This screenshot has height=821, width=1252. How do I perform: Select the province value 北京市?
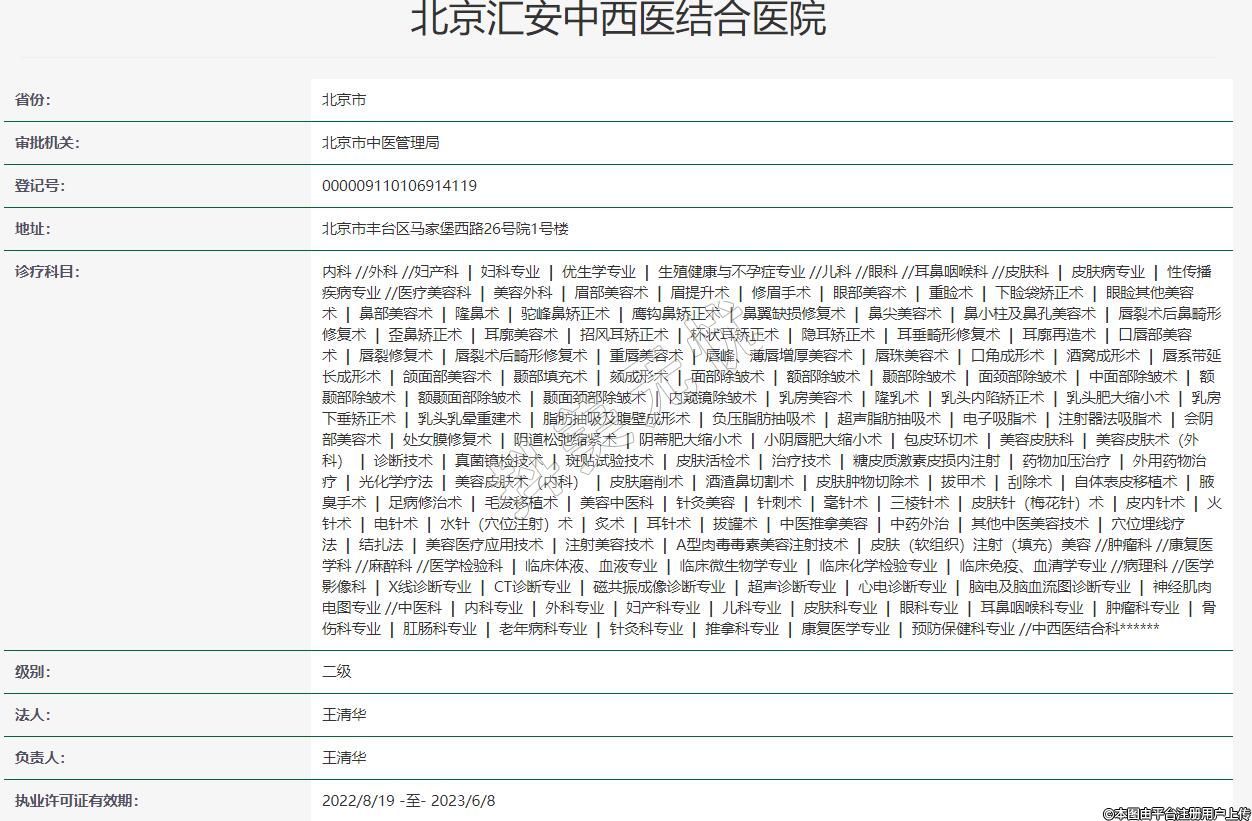(344, 100)
